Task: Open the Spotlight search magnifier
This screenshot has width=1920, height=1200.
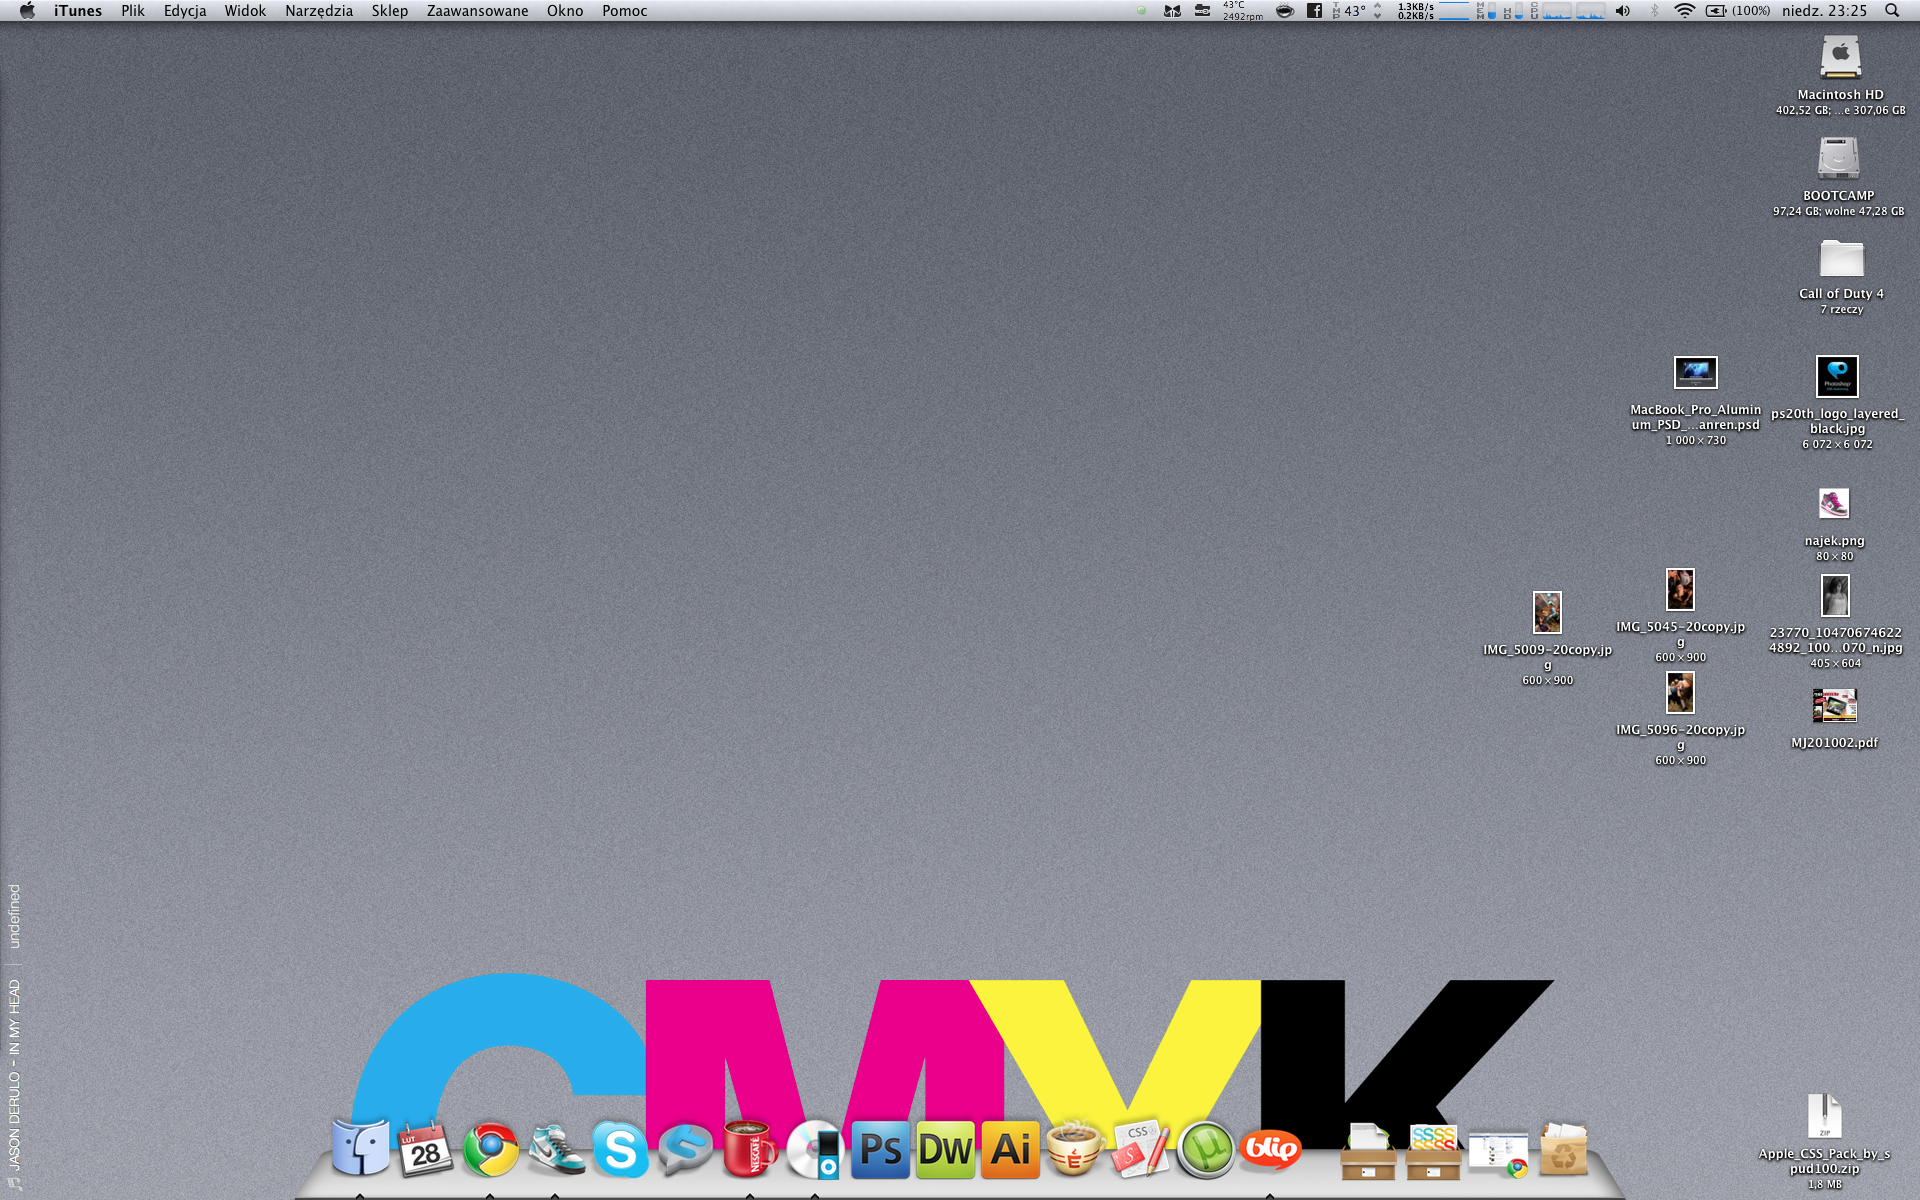Action: (x=1892, y=11)
